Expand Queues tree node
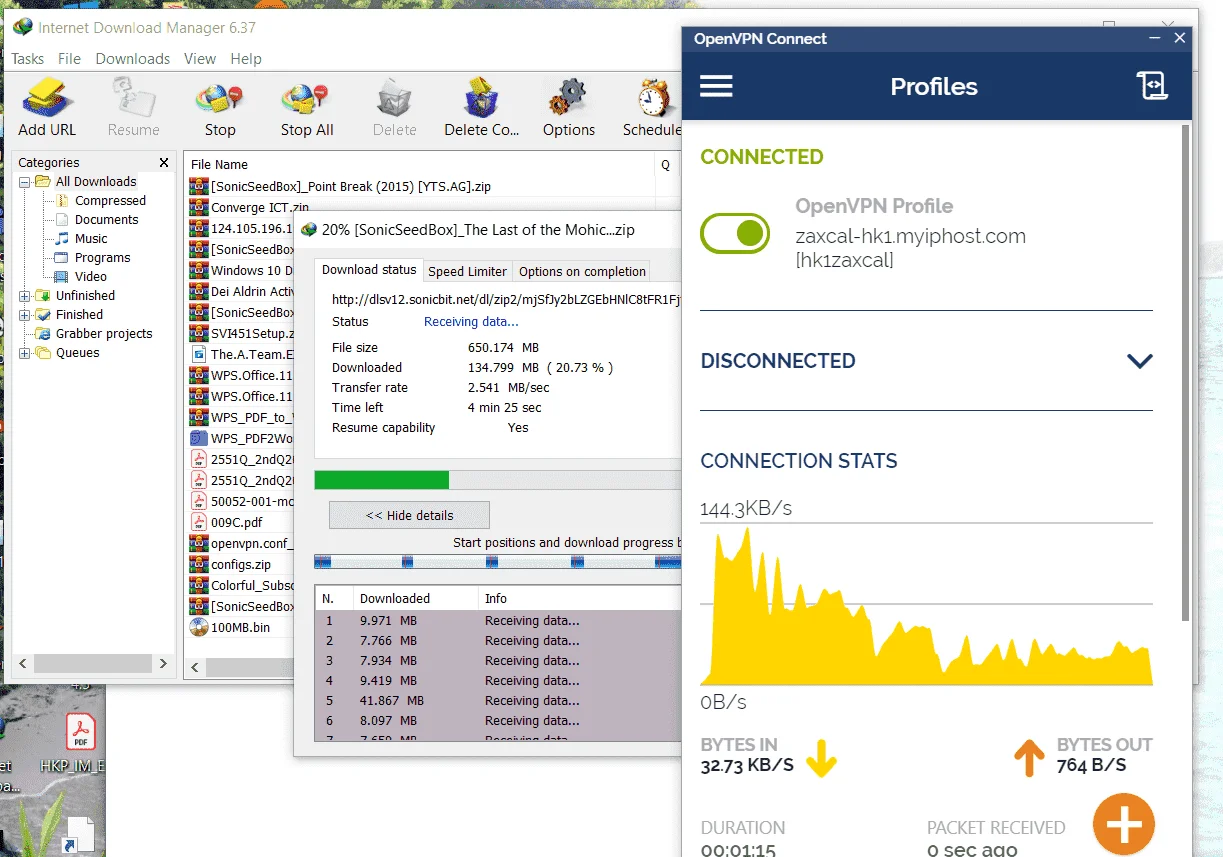This screenshot has width=1223, height=857. pos(24,353)
